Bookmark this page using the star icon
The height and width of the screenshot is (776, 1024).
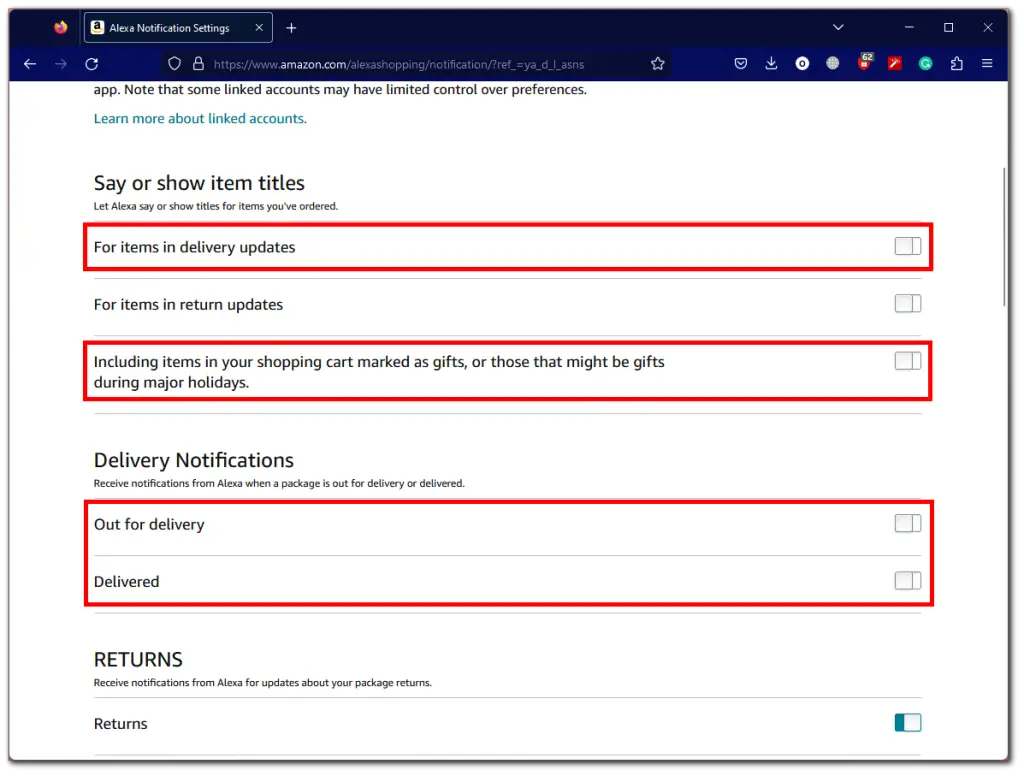point(658,63)
